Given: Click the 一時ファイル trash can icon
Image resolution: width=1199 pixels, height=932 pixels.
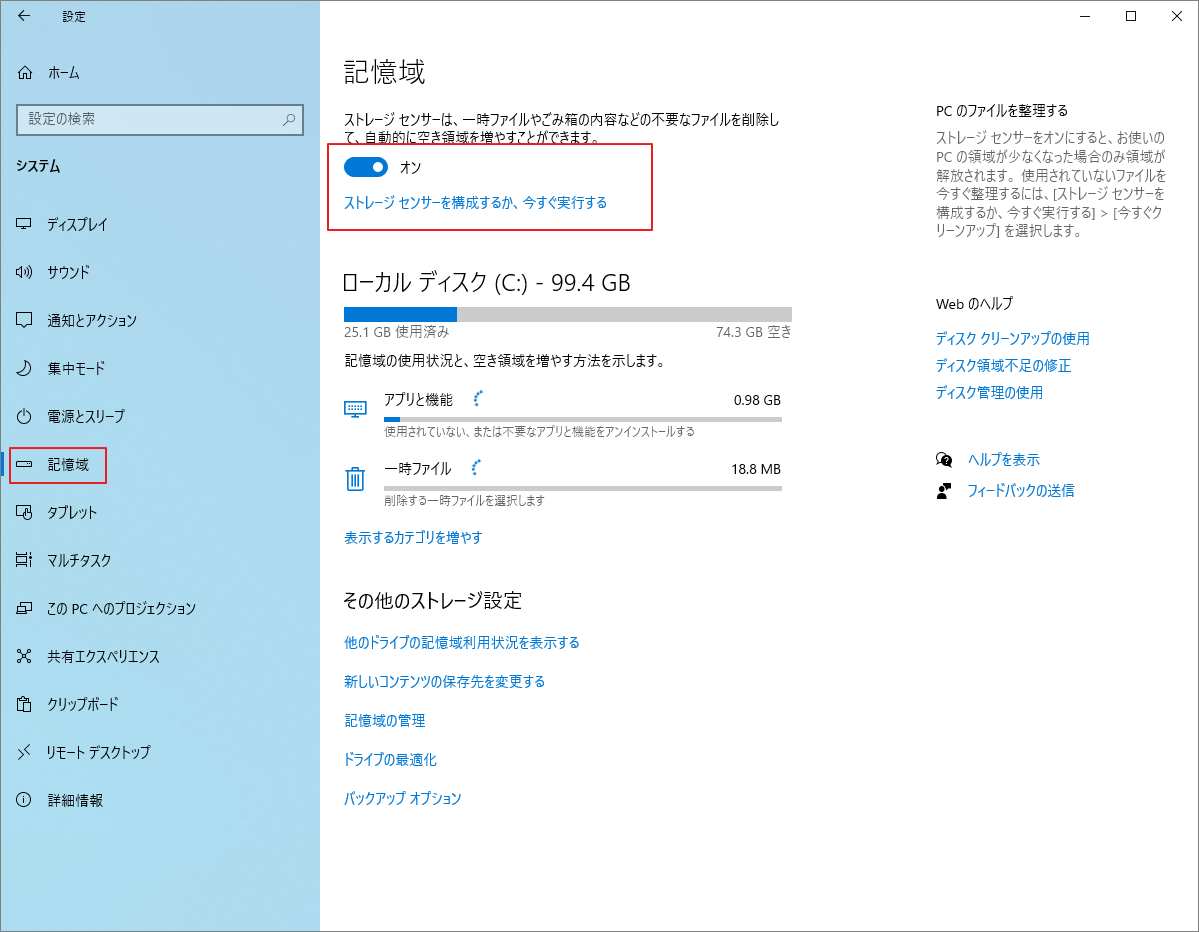Looking at the screenshot, I should 355,479.
